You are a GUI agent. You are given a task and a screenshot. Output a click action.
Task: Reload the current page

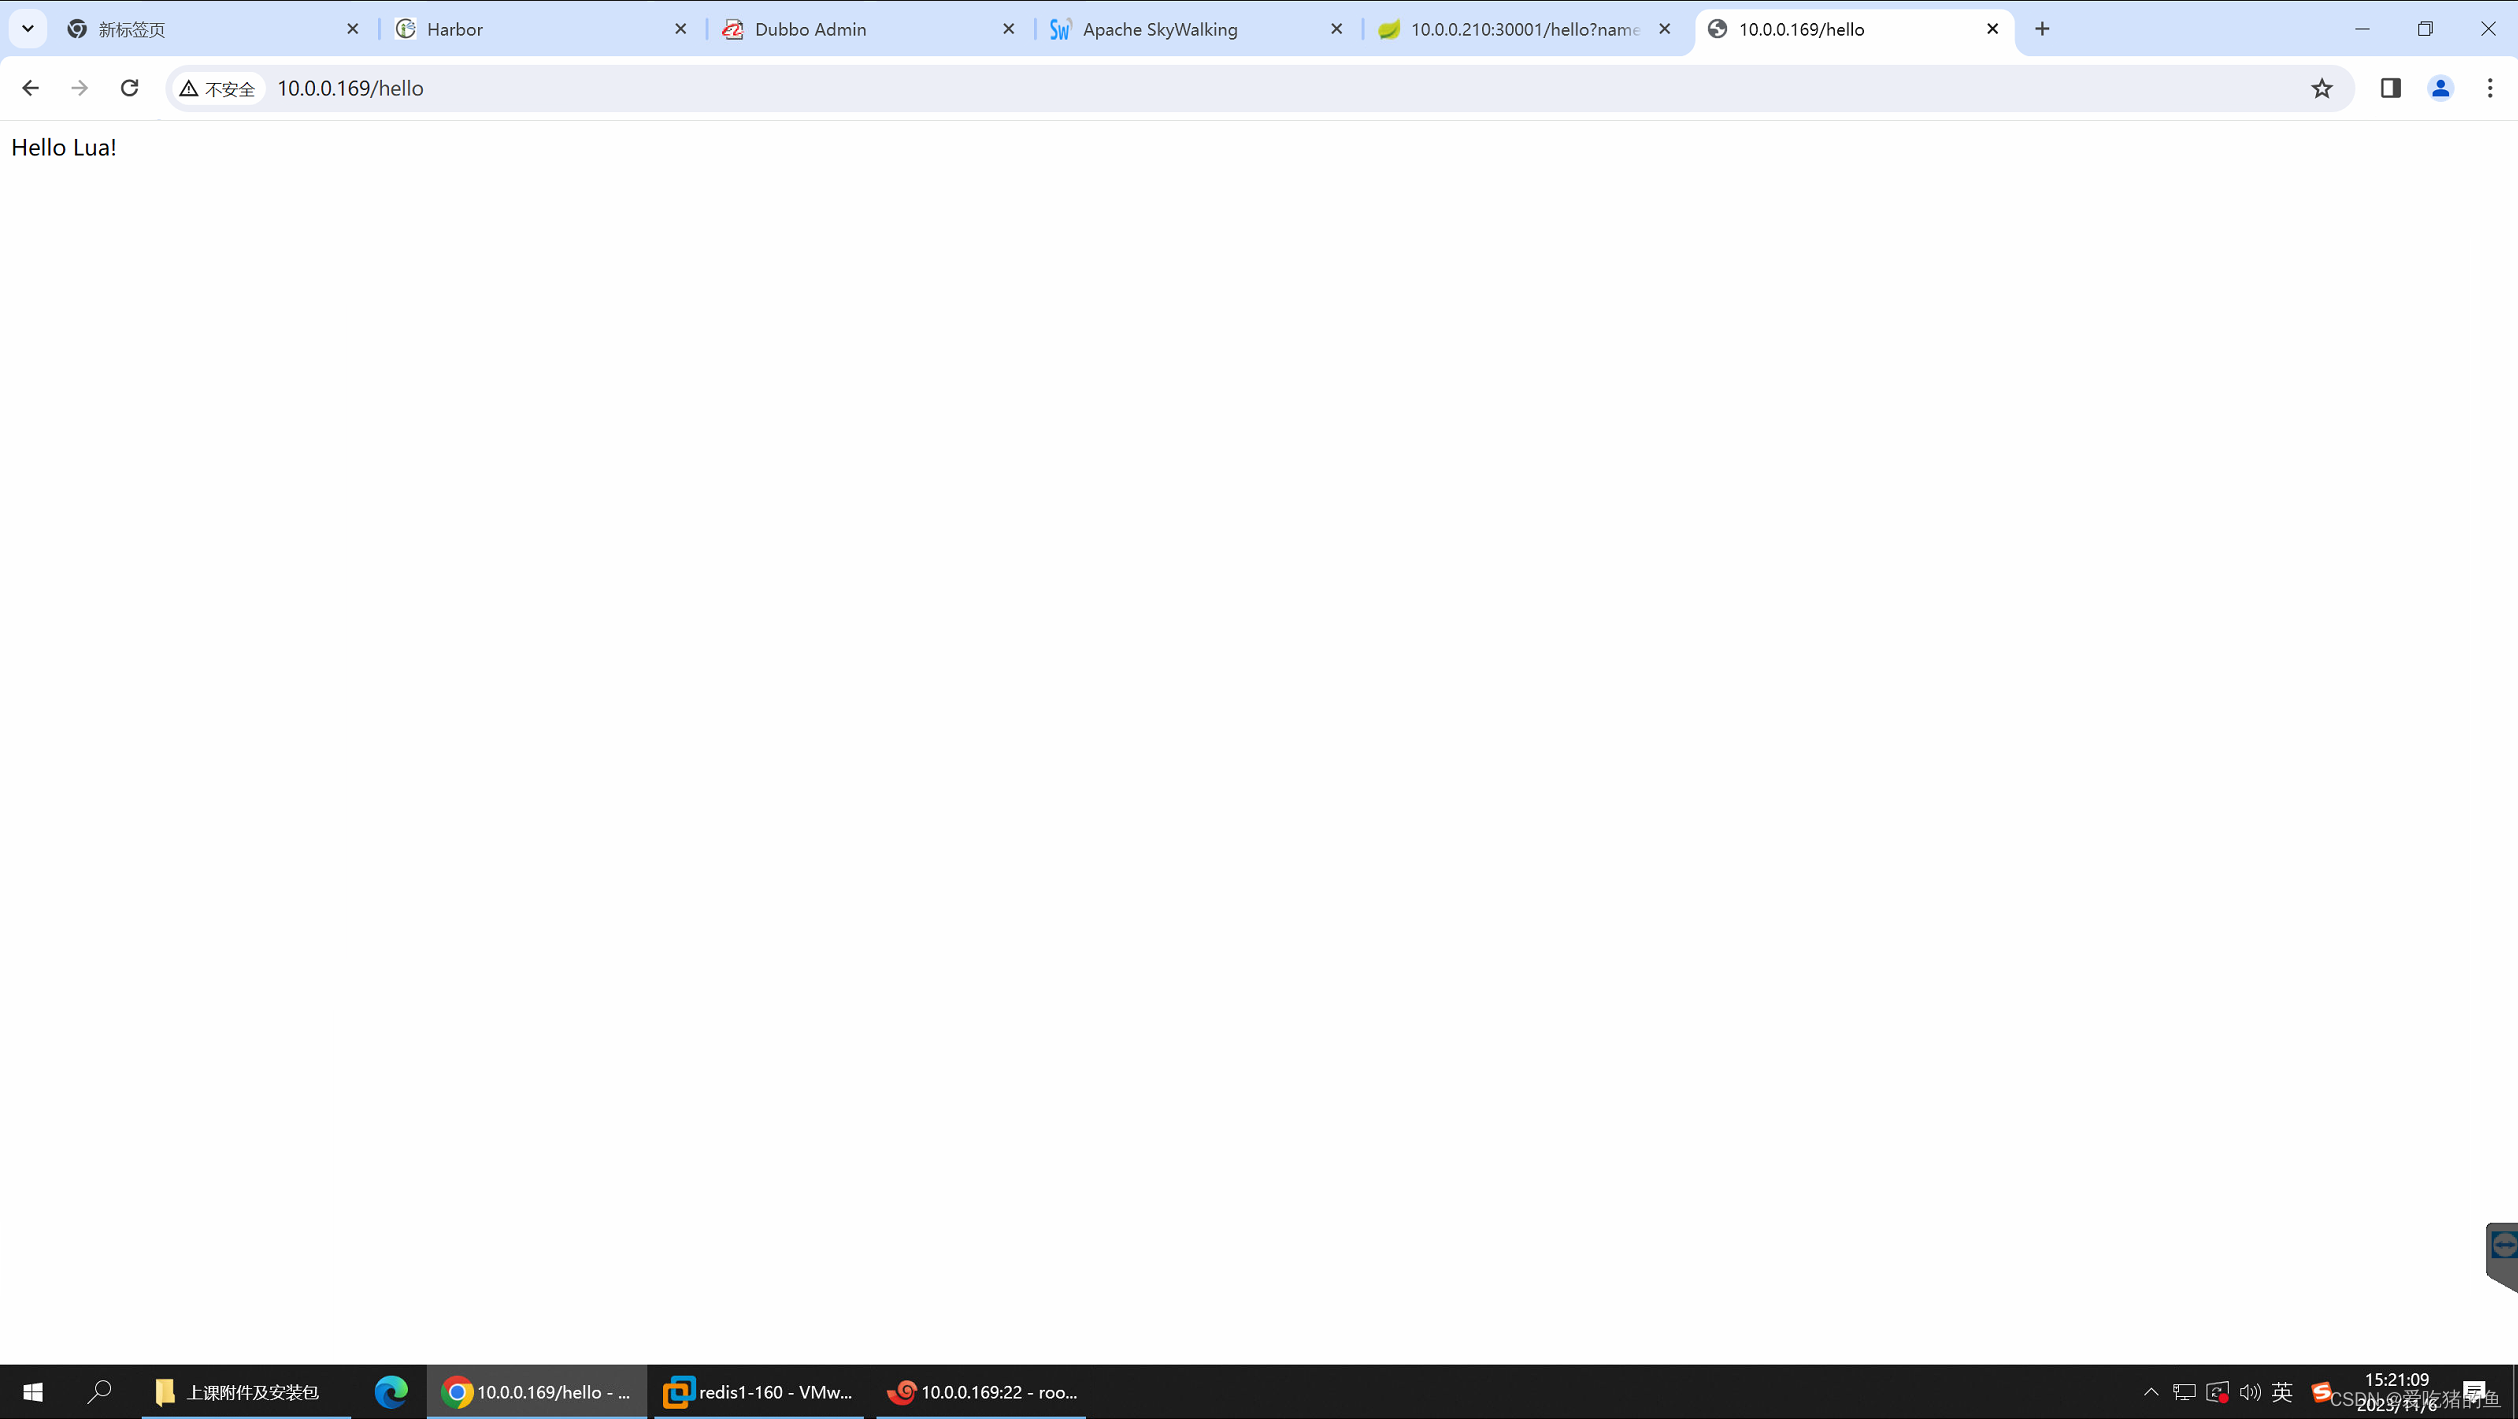coord(129,88)
